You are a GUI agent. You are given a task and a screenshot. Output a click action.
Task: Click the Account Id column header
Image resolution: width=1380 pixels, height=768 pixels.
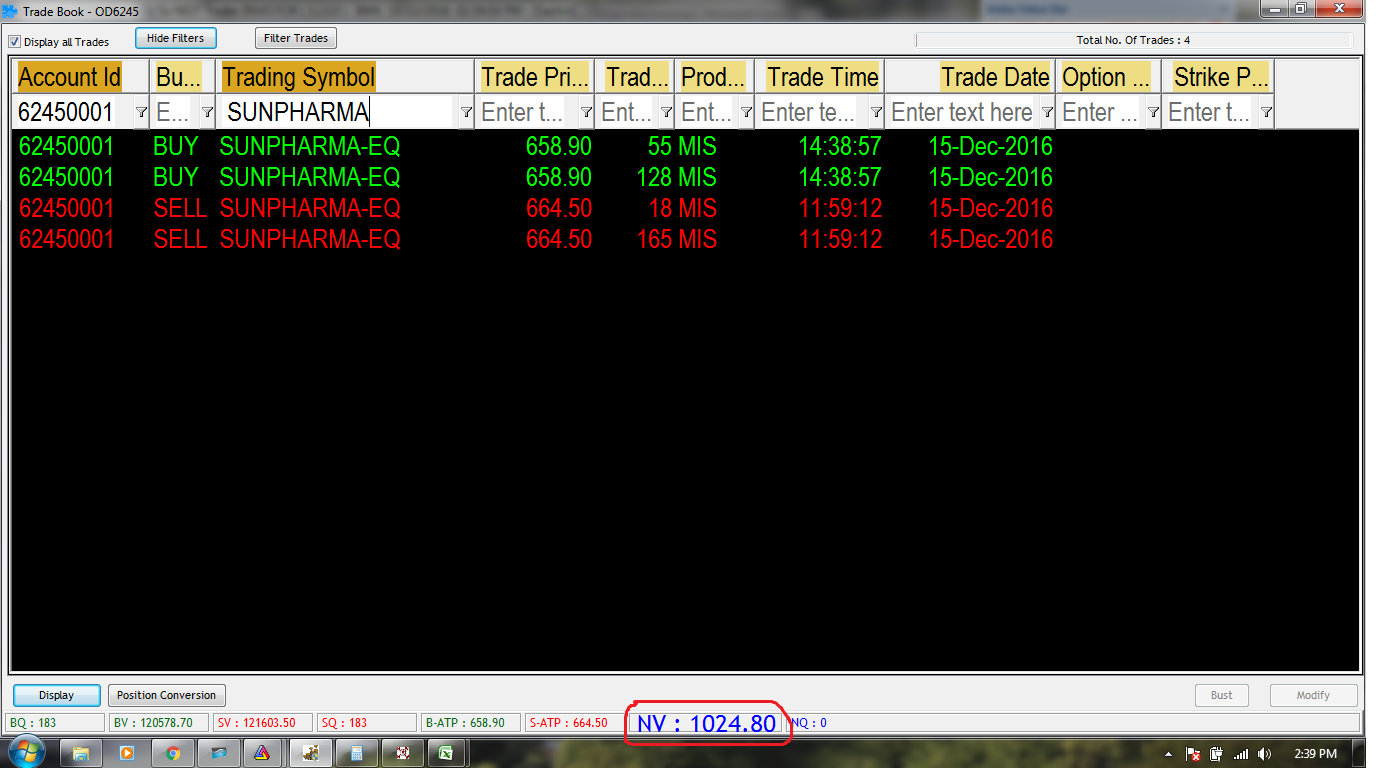coord(69,77)
